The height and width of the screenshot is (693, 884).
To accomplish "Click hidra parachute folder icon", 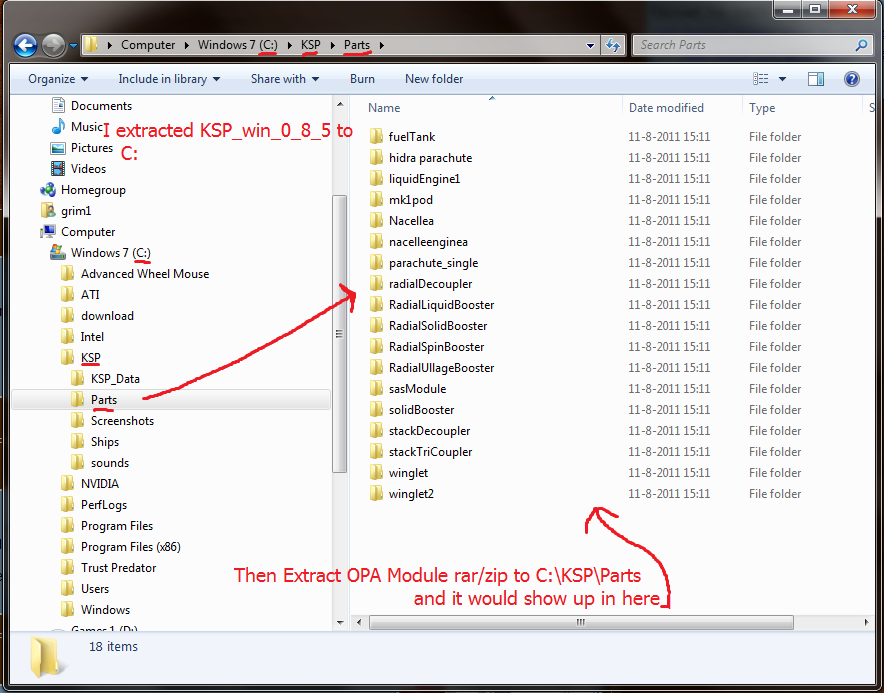I will point(377,158).
